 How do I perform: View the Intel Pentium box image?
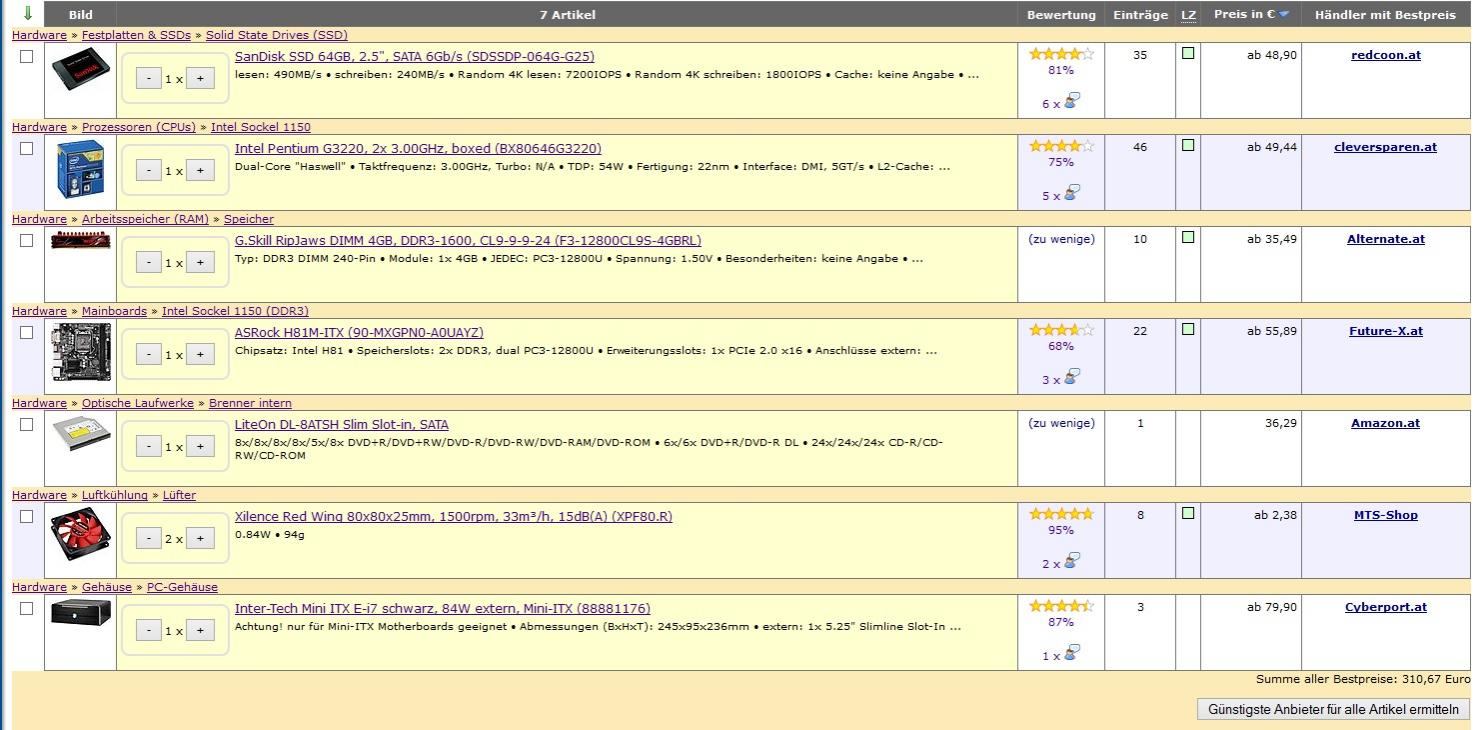[80, 169]
